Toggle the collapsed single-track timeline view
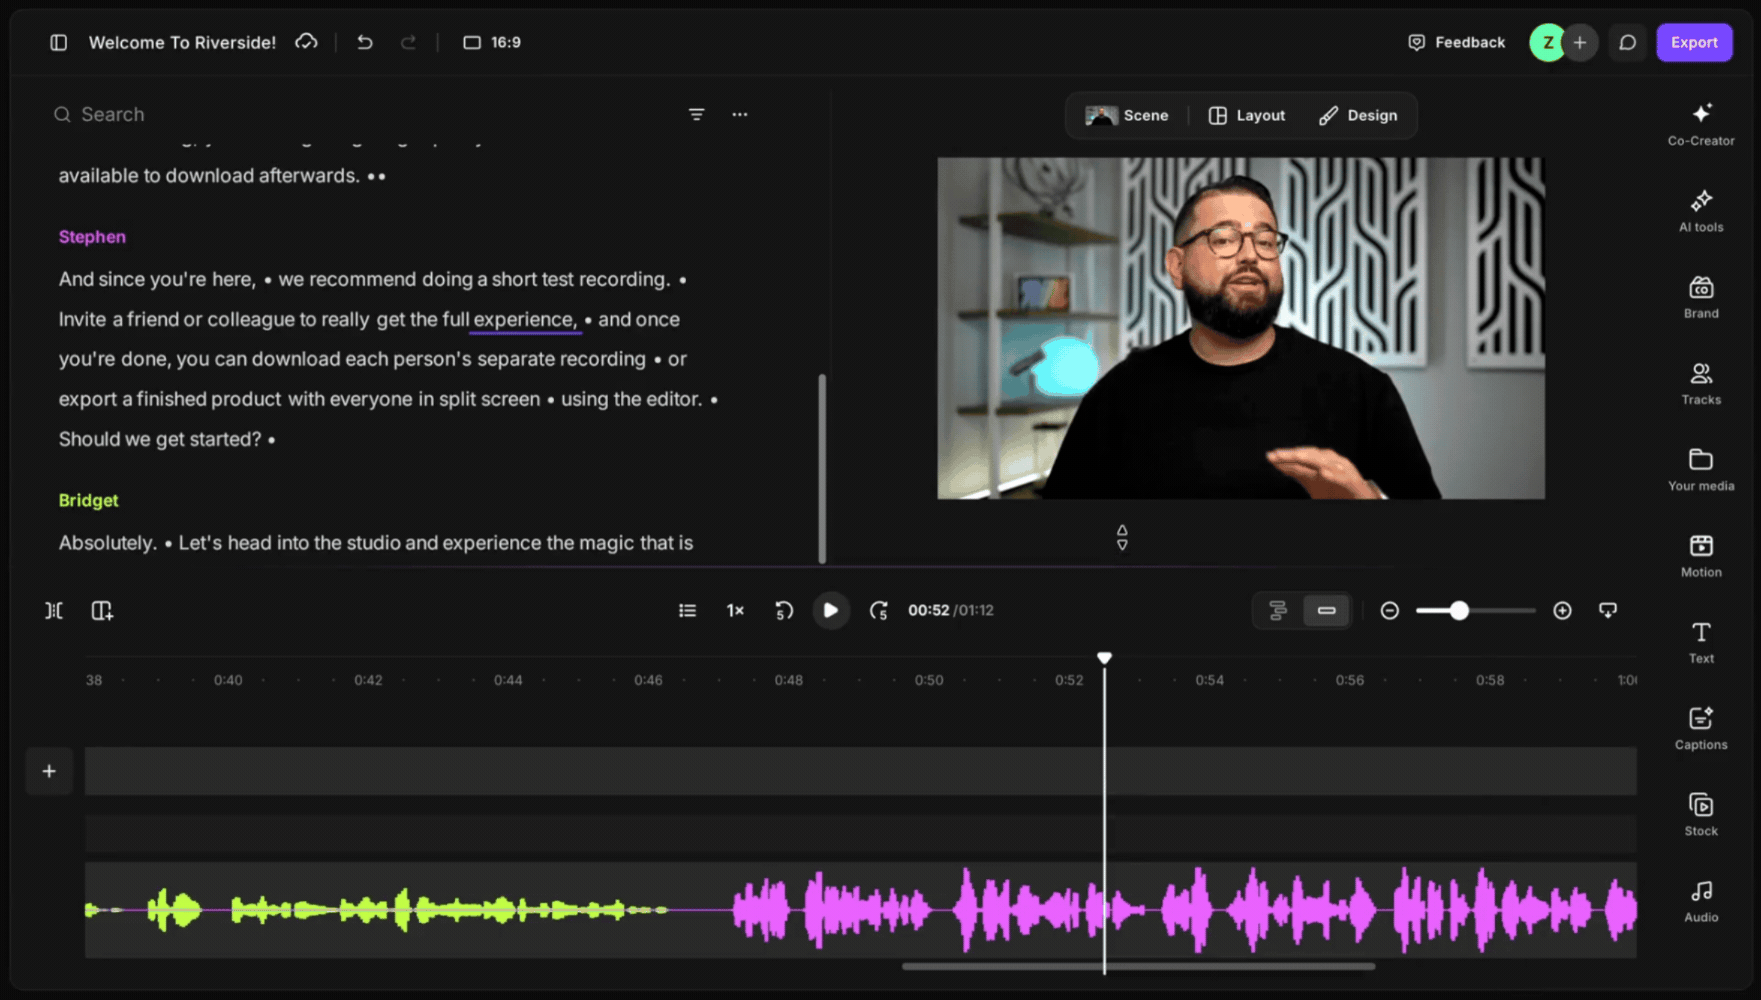Viewport: 1761px width, 1000px height. click(x=1326, y=610)
